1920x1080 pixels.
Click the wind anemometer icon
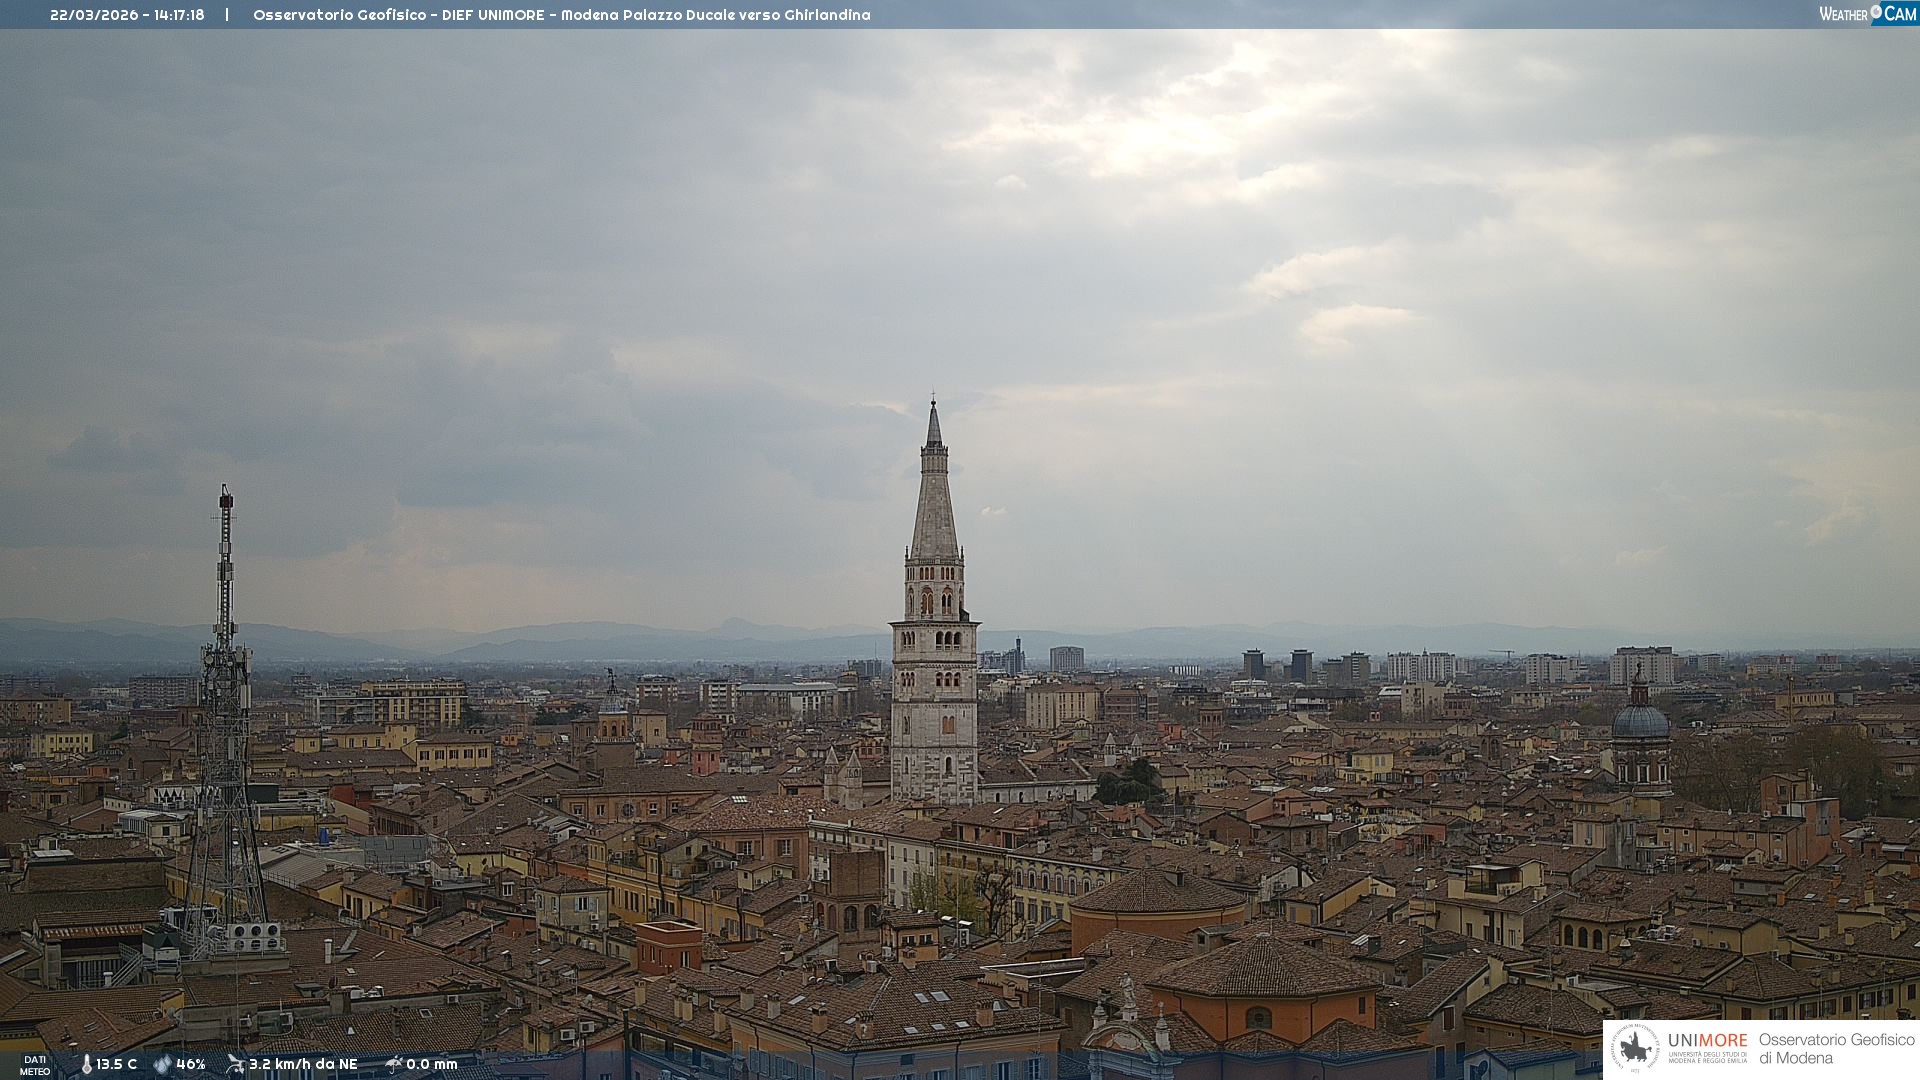coord(235,1064)
